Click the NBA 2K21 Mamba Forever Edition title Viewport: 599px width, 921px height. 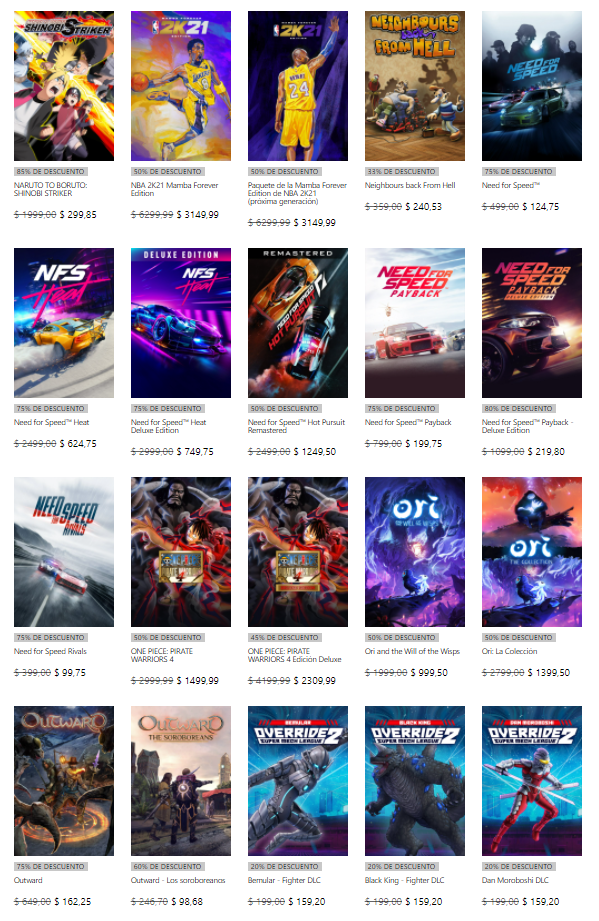point(174,189)
